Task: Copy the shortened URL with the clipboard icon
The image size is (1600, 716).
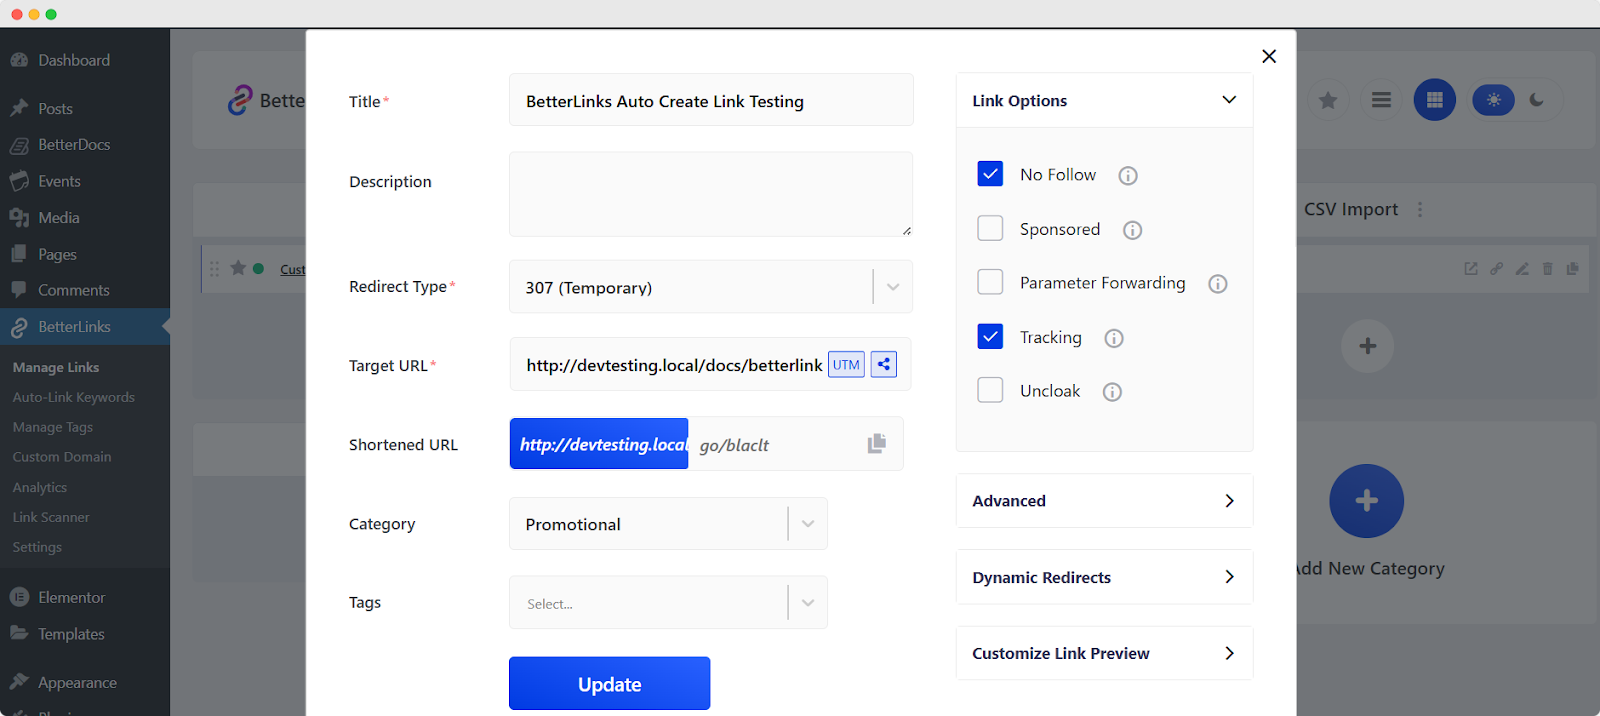Action: [x=877, y=443]
